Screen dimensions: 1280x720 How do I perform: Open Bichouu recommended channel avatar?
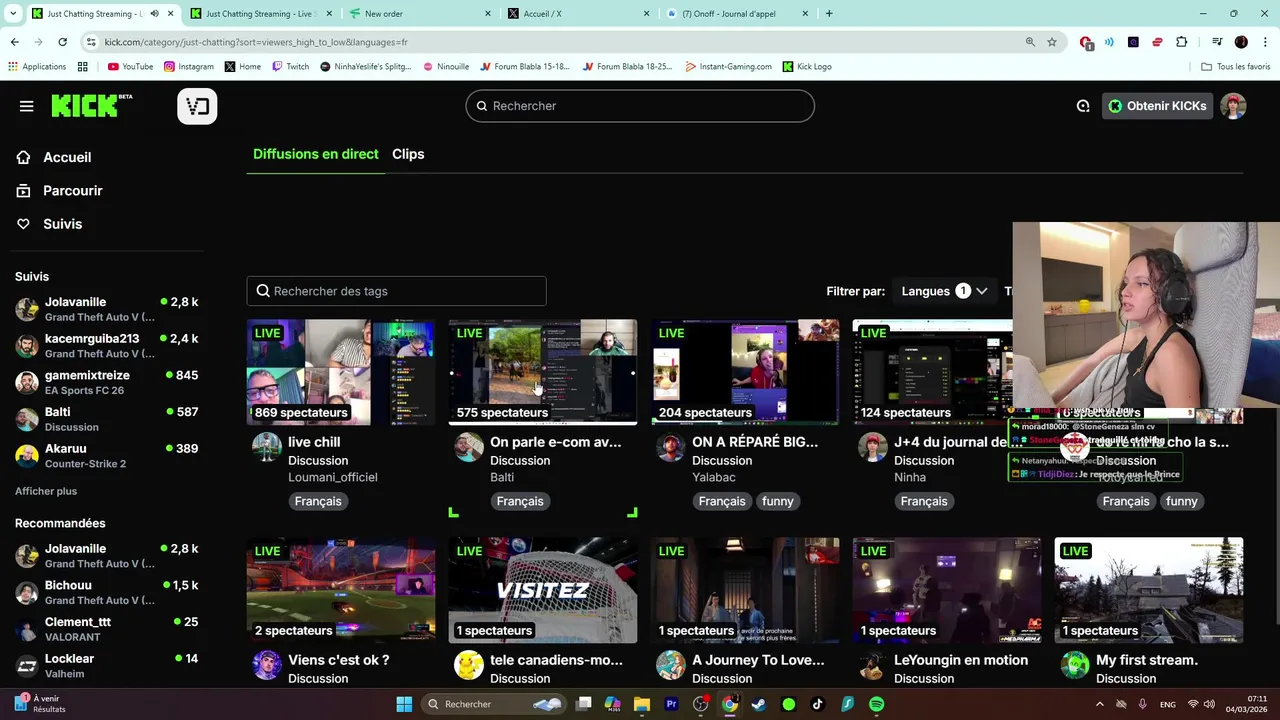[x=27, y=592]
